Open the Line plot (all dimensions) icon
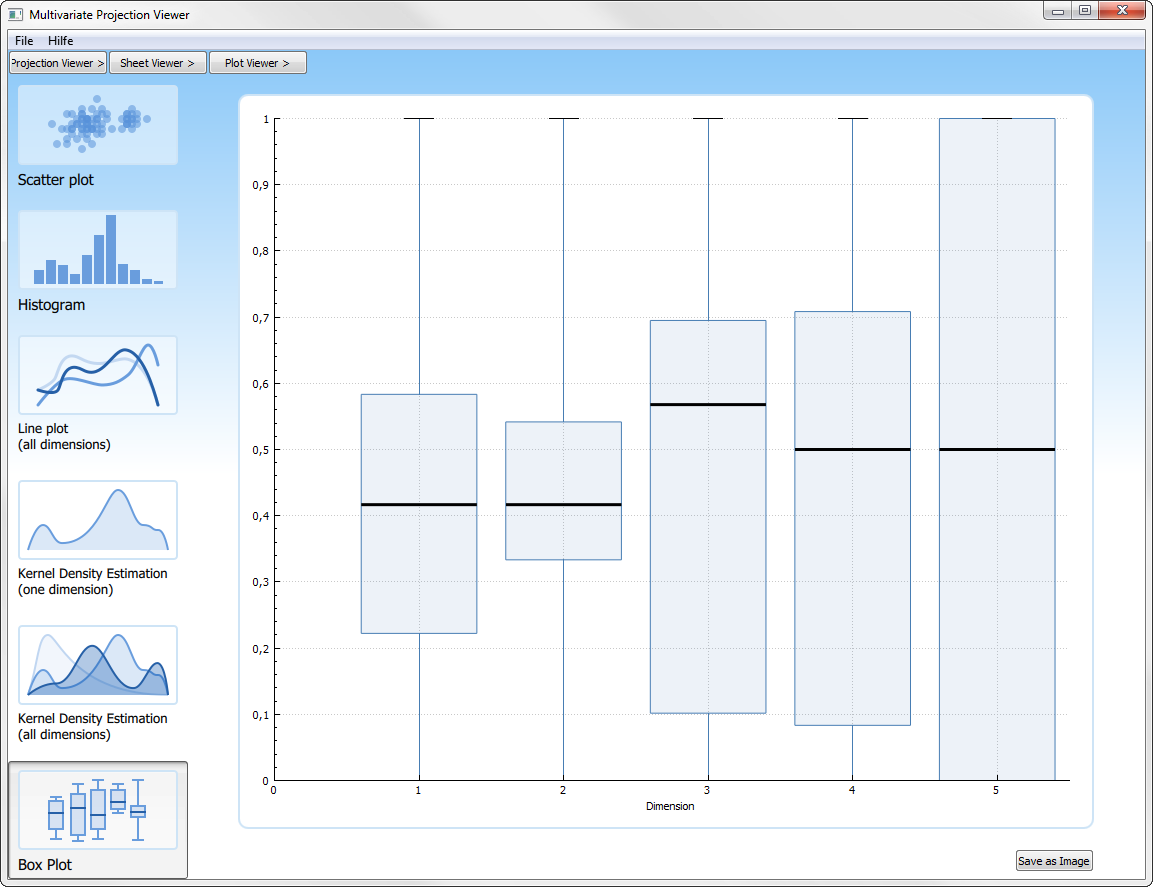 [98, 375]
